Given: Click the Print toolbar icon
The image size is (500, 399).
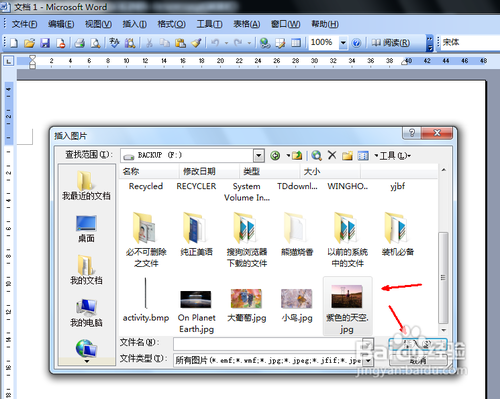Looking at the screenshot, I should click(x=80, y=43).
